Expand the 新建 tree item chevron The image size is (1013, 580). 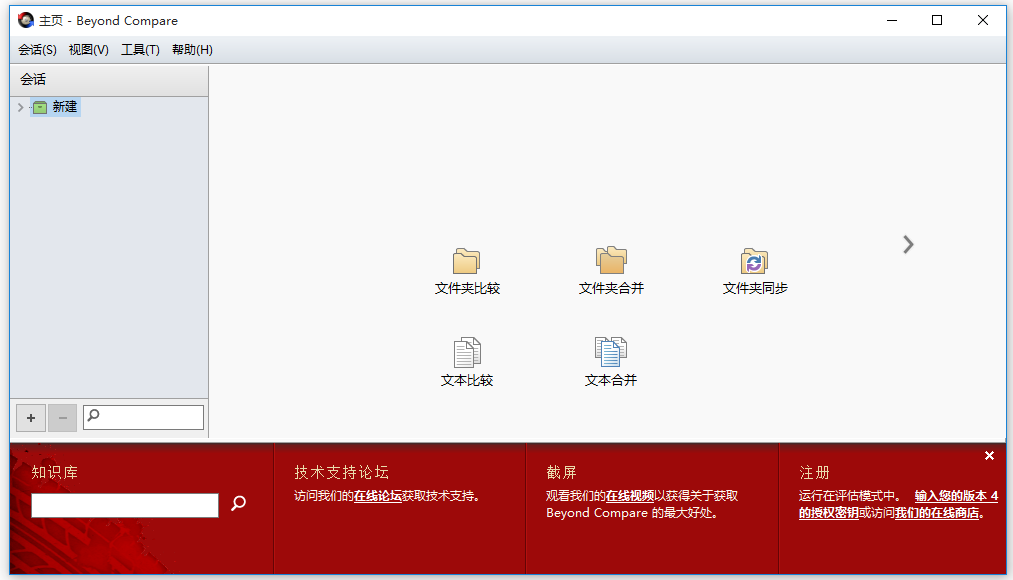point(20,106)
